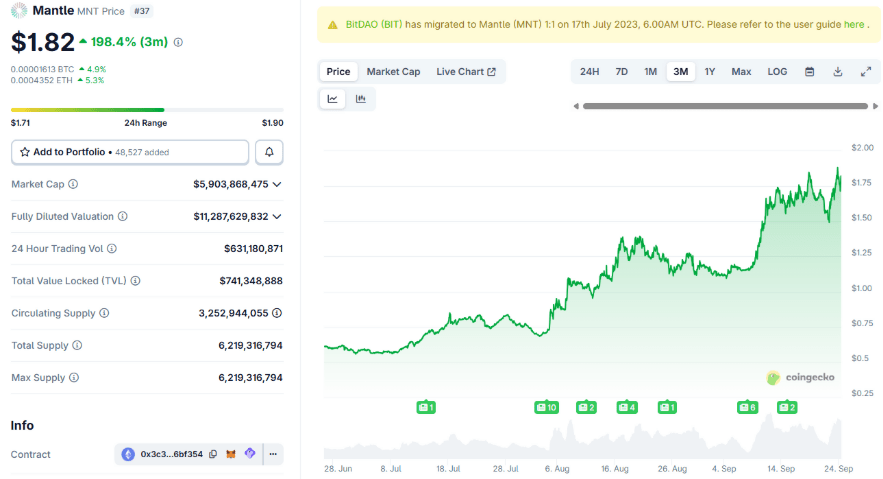Click the $741,348,888 TVL value
The image size is (883, 479).
[251, 280]
